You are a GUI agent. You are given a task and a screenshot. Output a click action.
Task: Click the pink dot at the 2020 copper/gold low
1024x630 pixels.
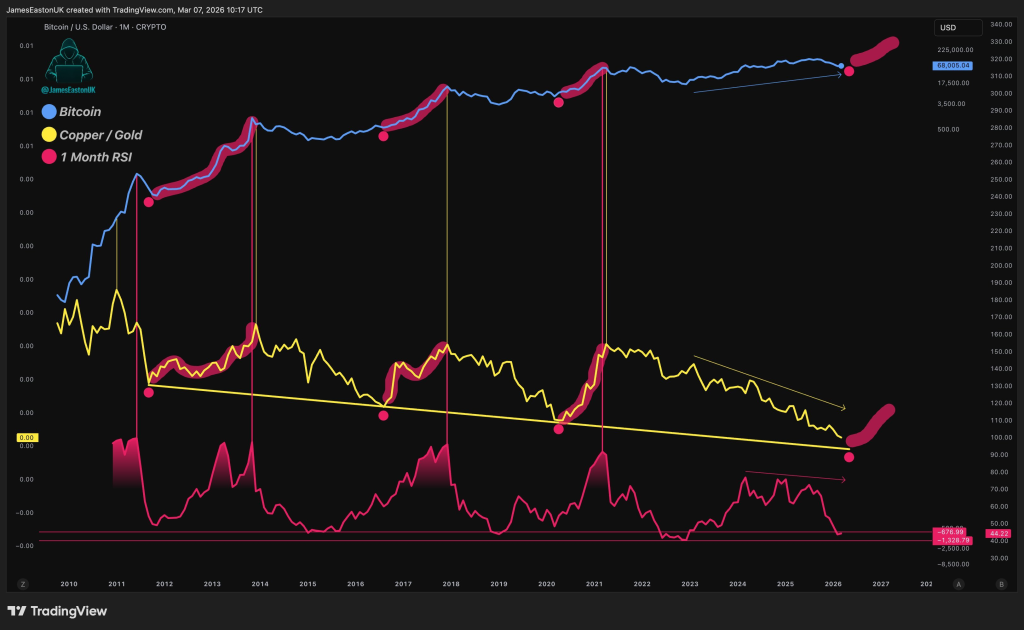click(559, 429)
